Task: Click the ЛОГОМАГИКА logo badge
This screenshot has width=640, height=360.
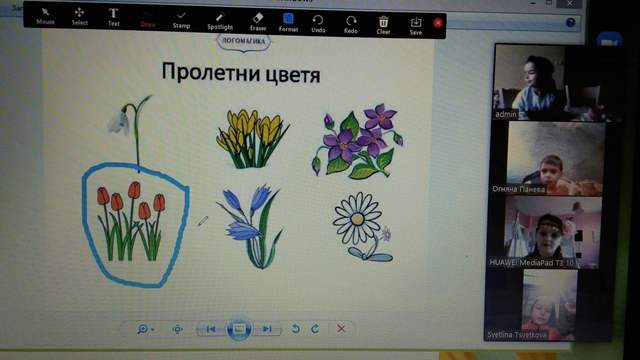Action: click(244, 42)
